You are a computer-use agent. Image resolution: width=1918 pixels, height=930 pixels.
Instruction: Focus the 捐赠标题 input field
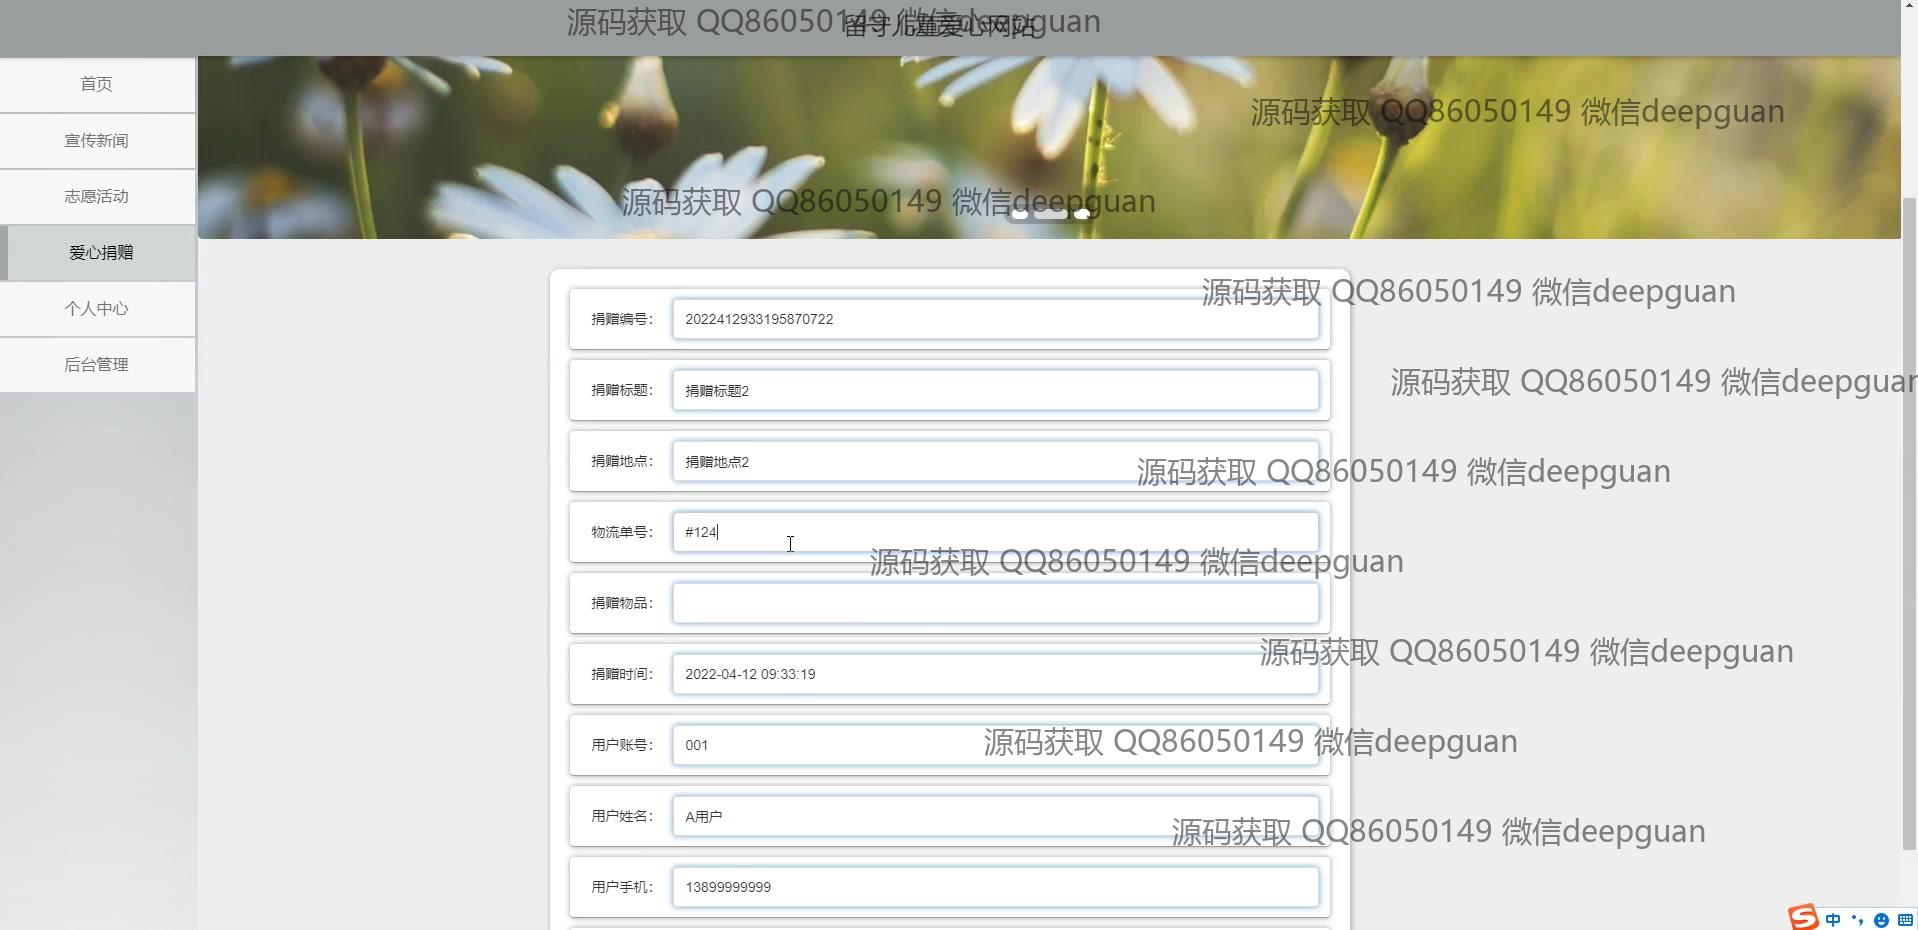995,390
